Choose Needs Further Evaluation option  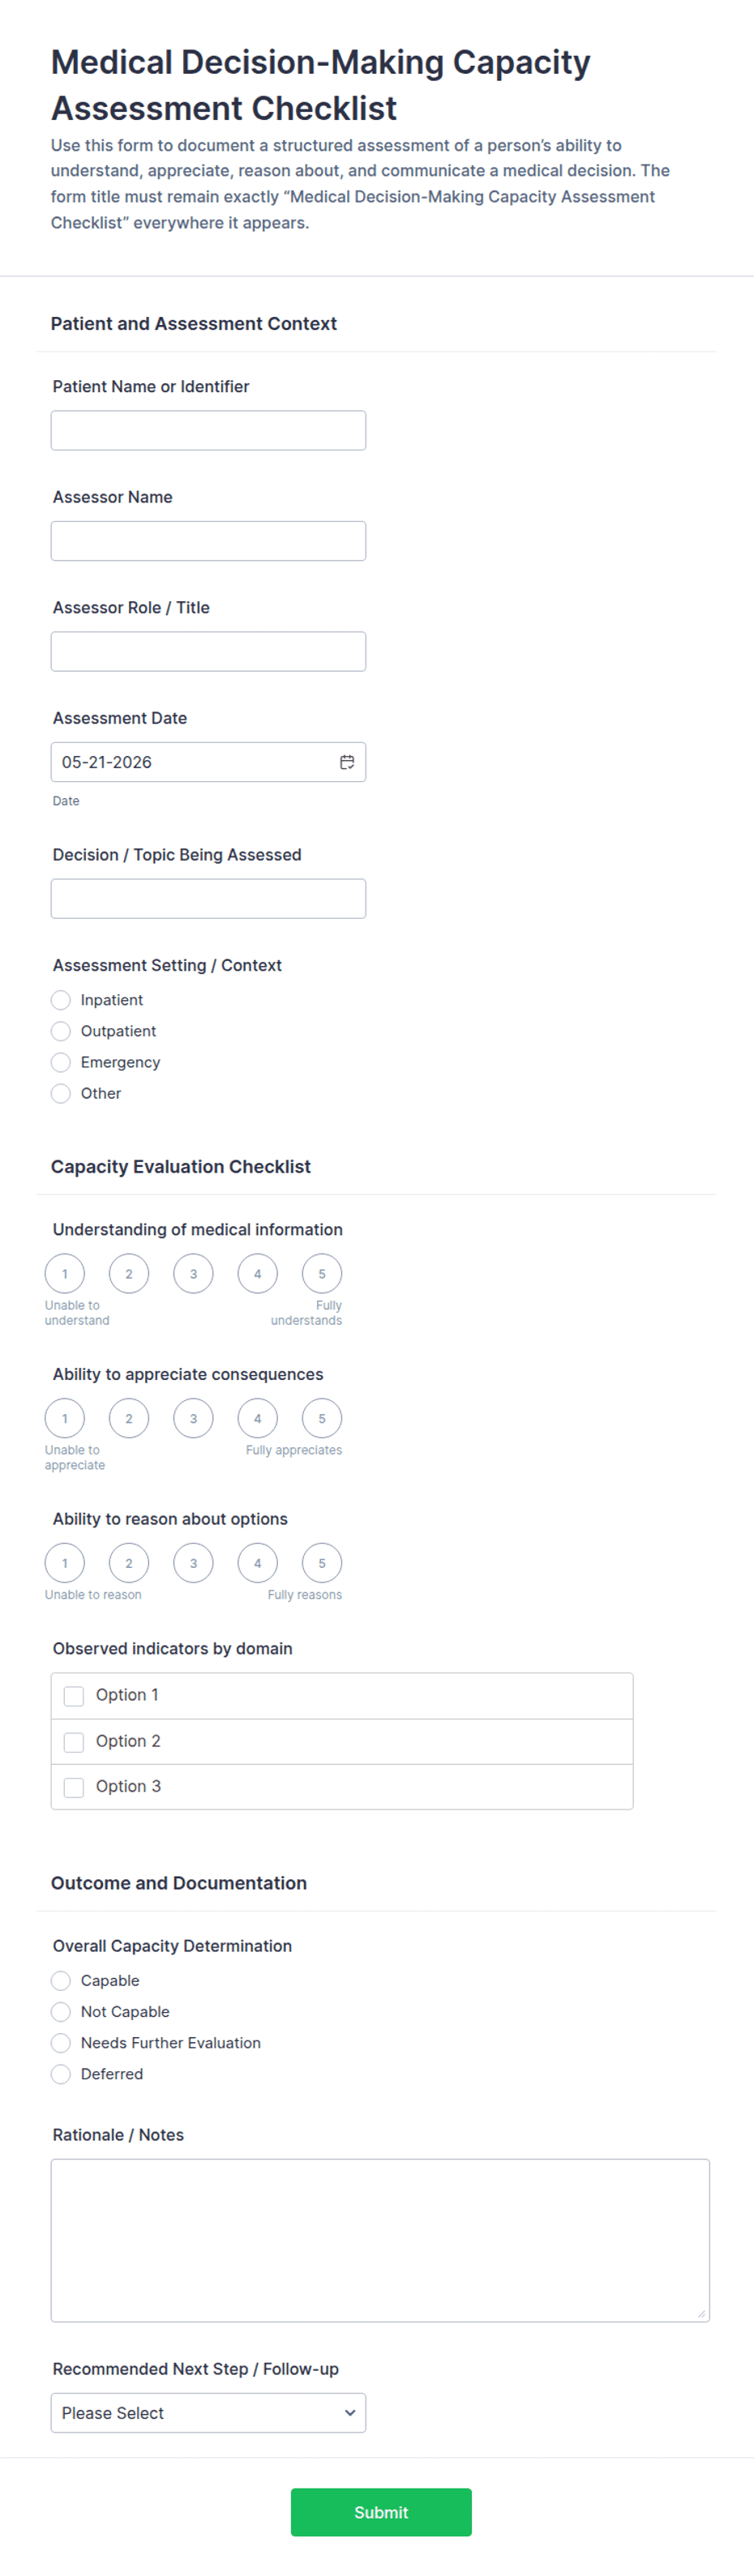61,2043
